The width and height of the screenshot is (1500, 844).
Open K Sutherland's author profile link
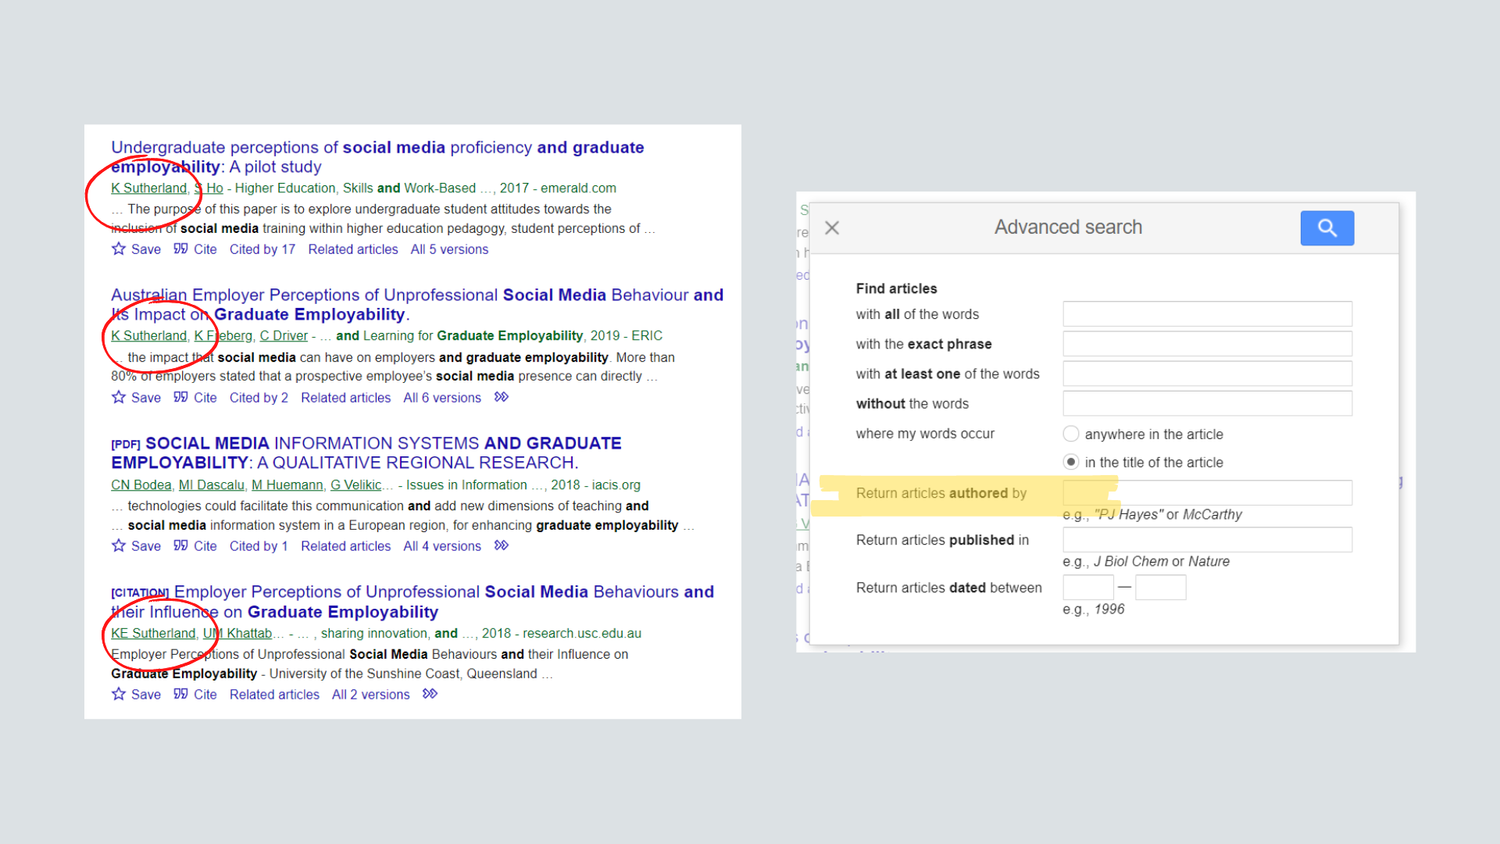pyautogui.click(x=148, y=188)
